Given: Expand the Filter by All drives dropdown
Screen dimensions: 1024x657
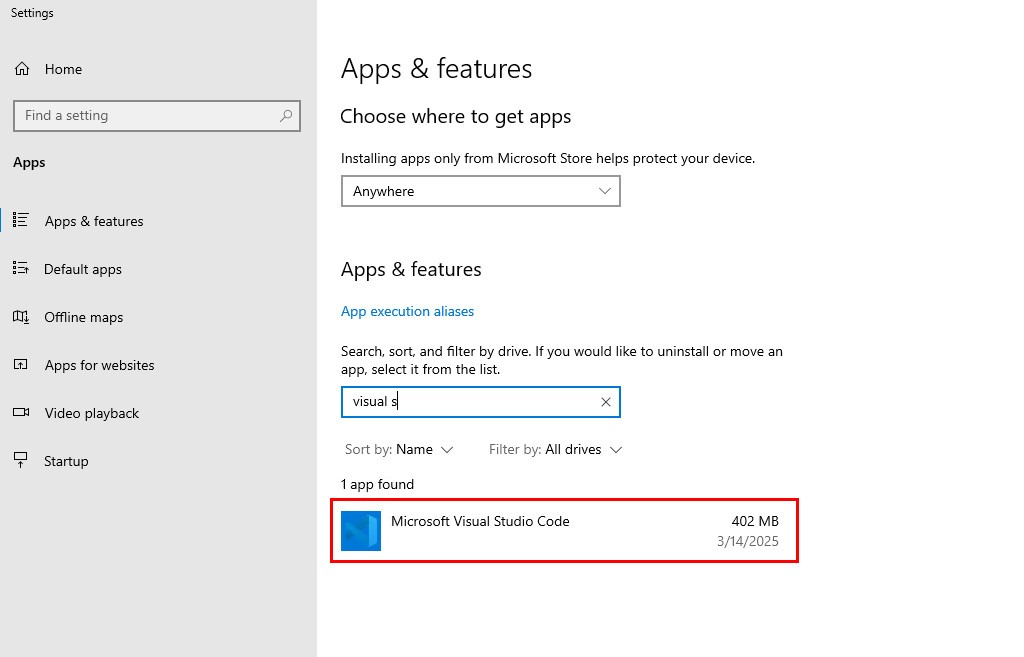Looking at the screenshot, I should click(556, 449).
